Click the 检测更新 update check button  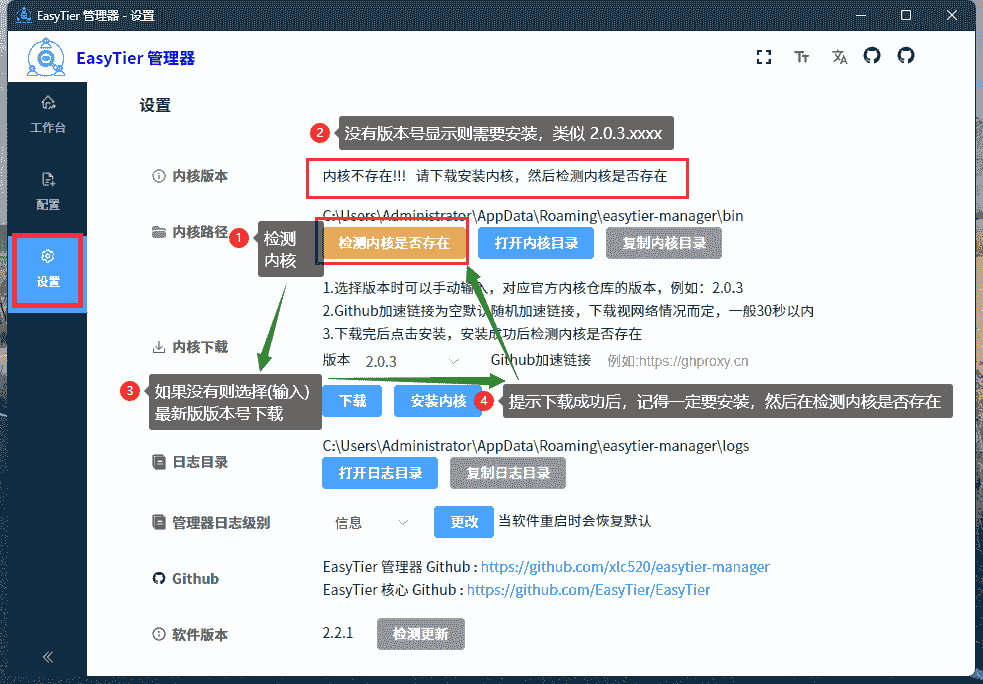pos(420,633)
